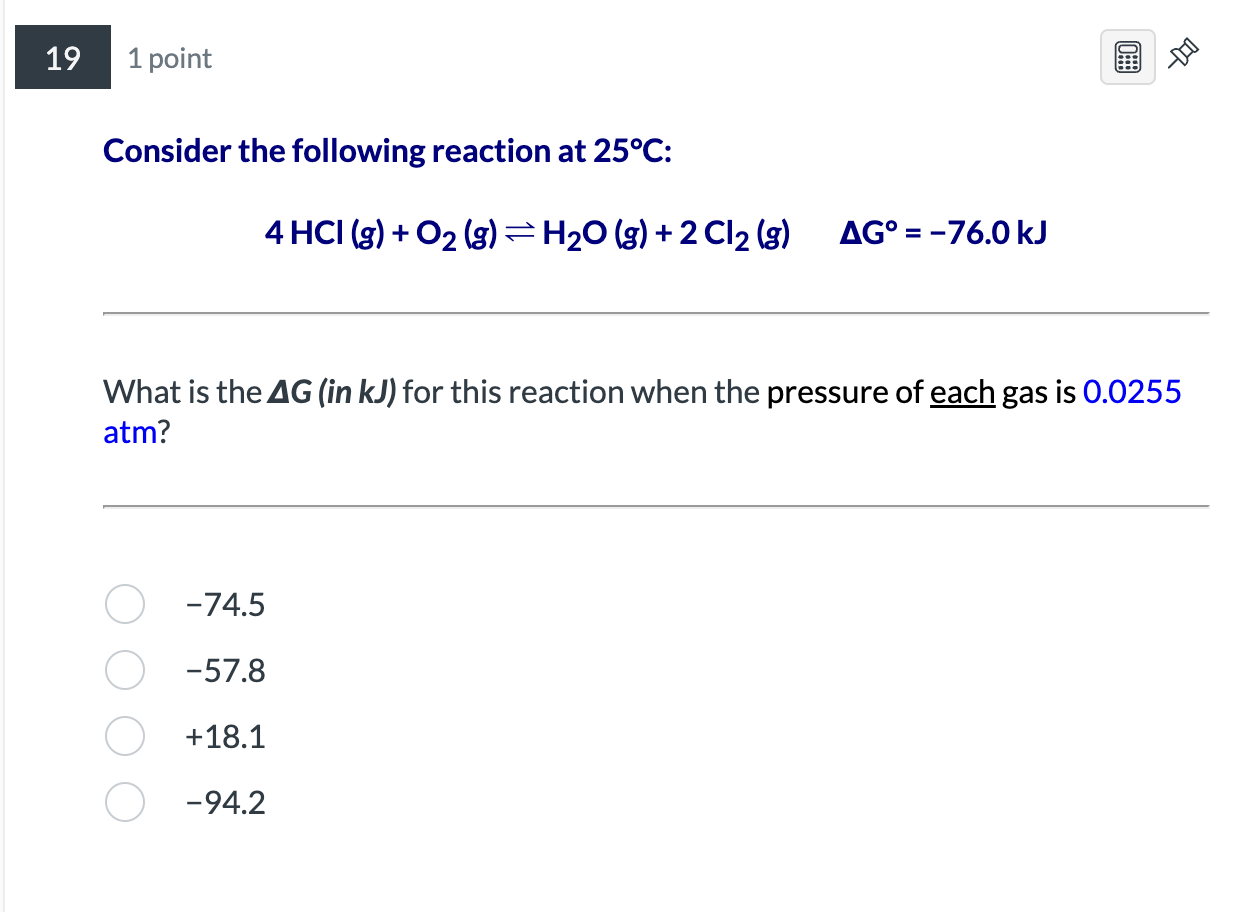Viewport: 1254px width, 912px height.
Task: Select the +18.1 answer choice
Action: [124, 736]
